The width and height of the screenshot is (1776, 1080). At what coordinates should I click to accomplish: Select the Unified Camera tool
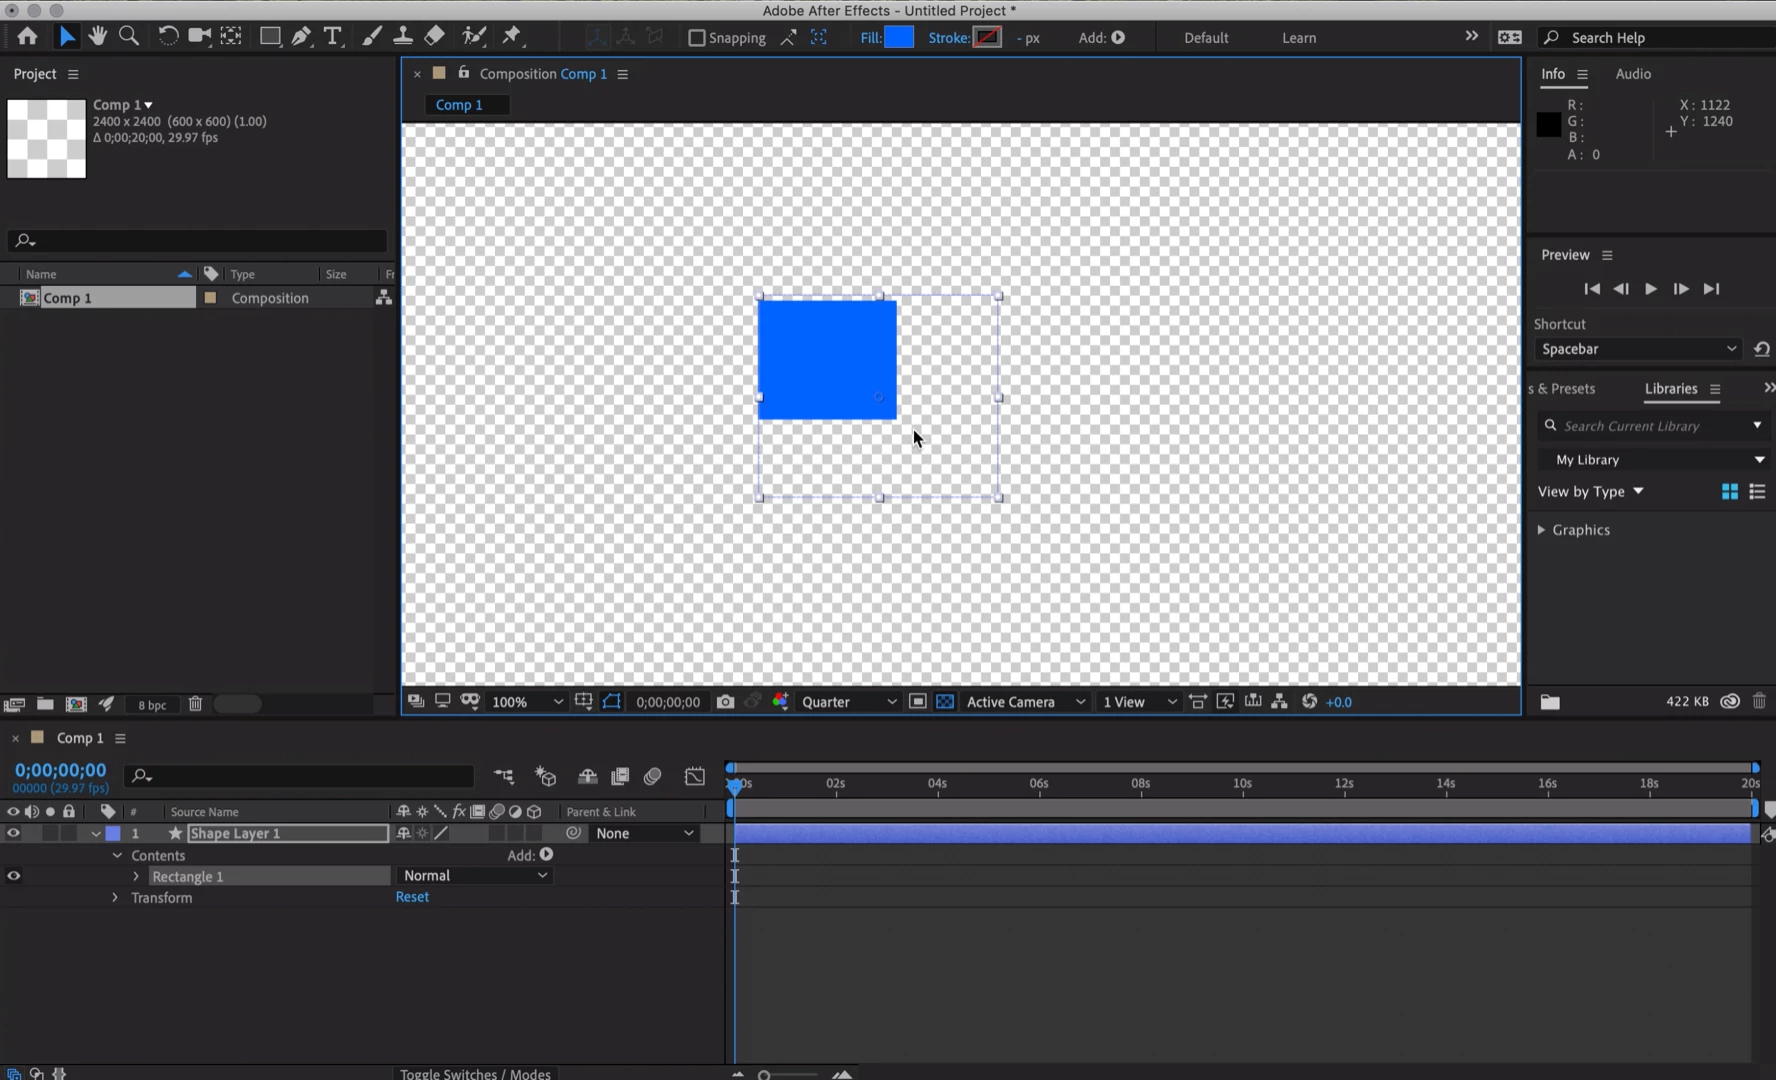tap(199, 37)
